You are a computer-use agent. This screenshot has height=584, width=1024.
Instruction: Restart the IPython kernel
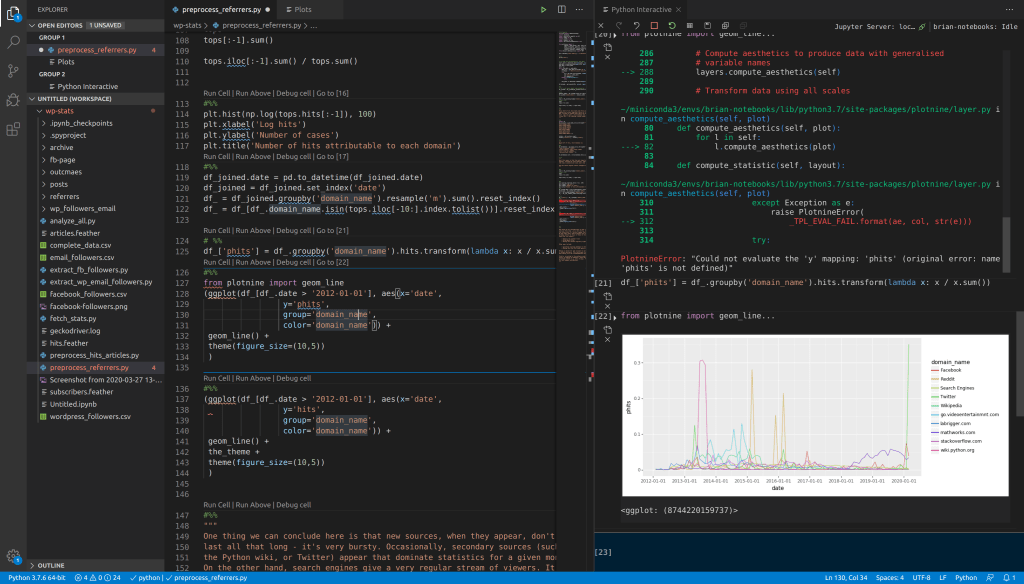coord(671,26)
